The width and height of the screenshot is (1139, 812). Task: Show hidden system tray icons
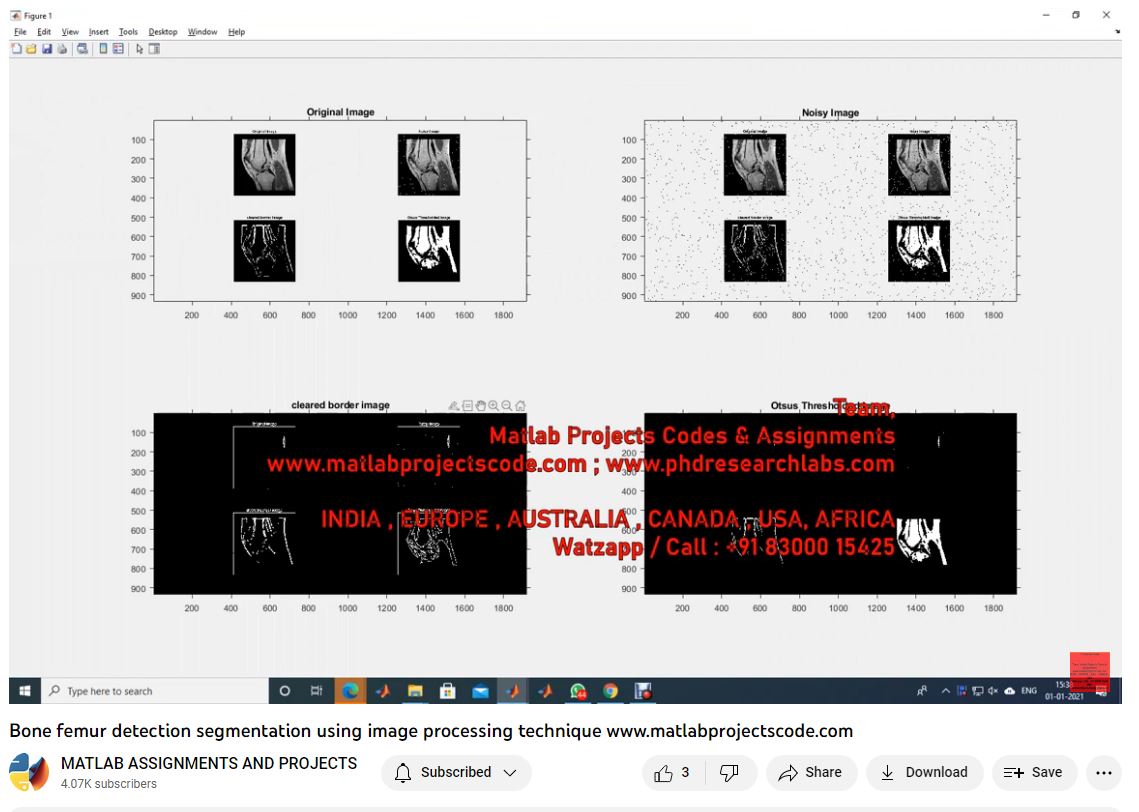pos(945,691)
